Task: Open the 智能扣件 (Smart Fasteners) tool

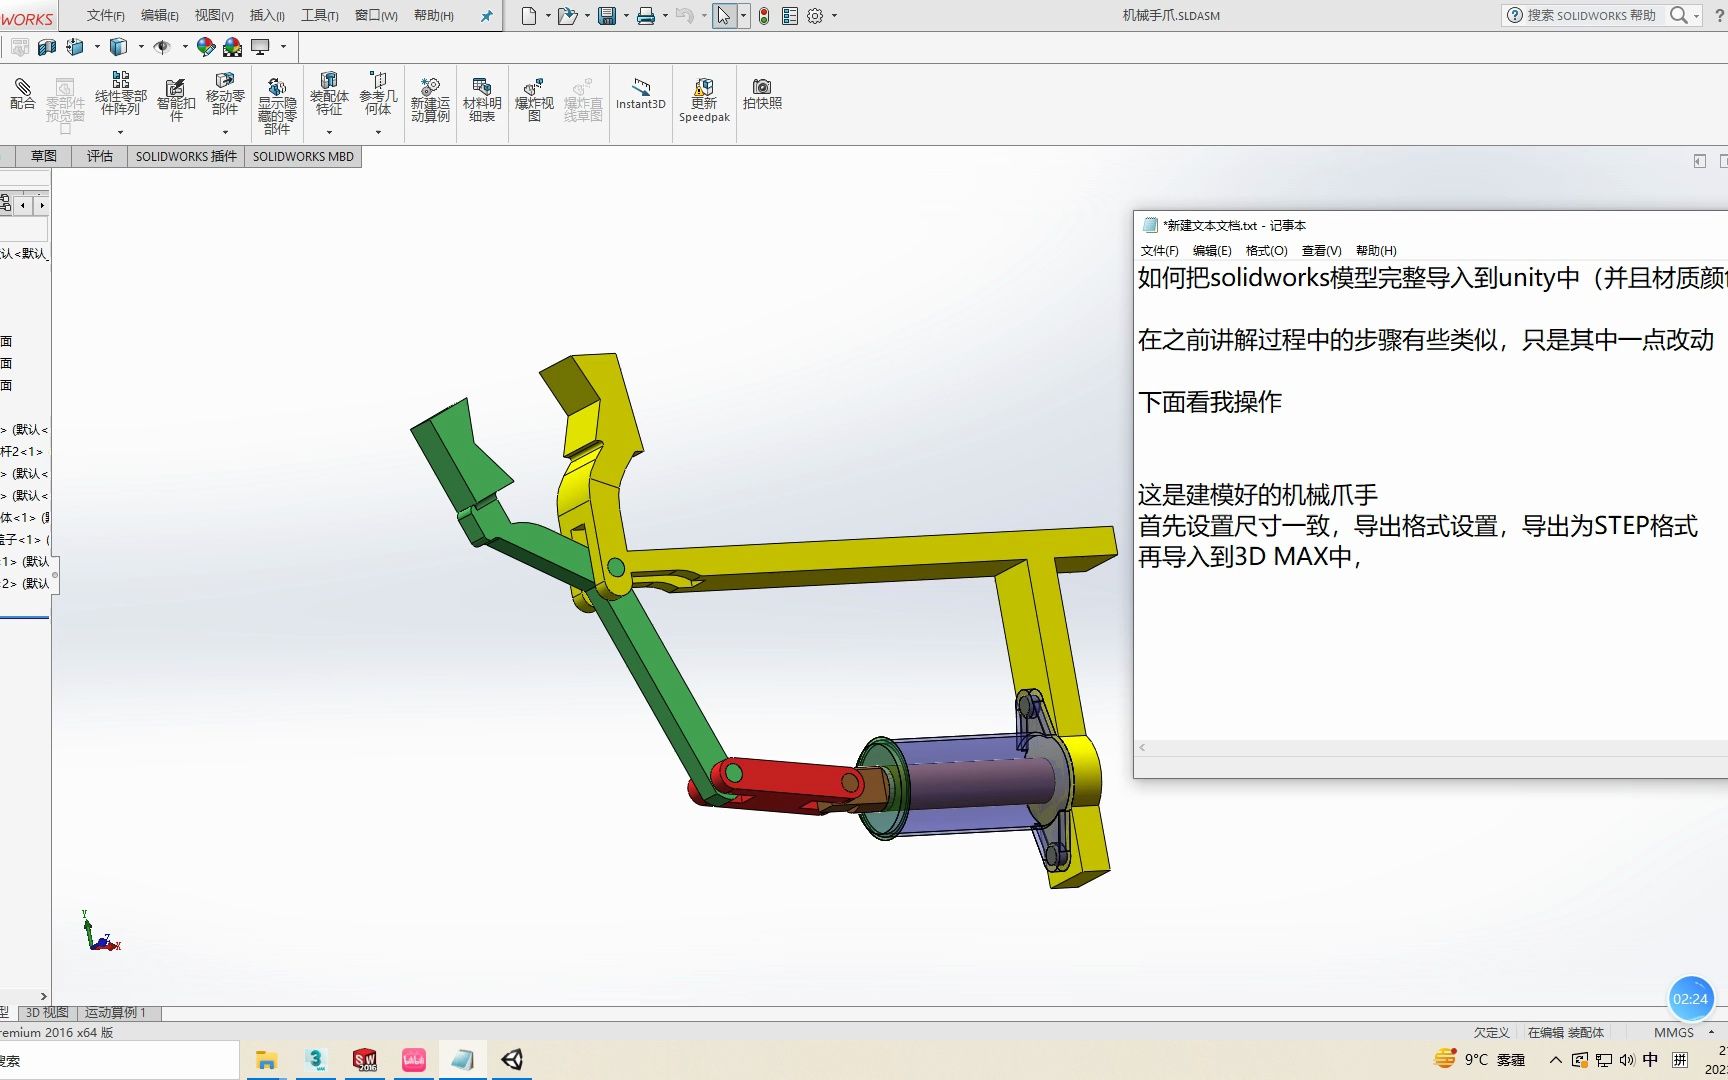Action: point(174,97)
